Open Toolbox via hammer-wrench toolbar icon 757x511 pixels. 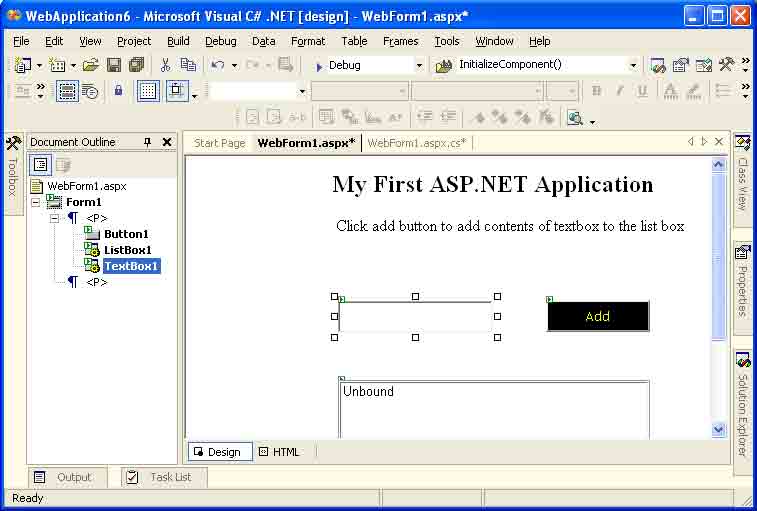tap(727, 65)
